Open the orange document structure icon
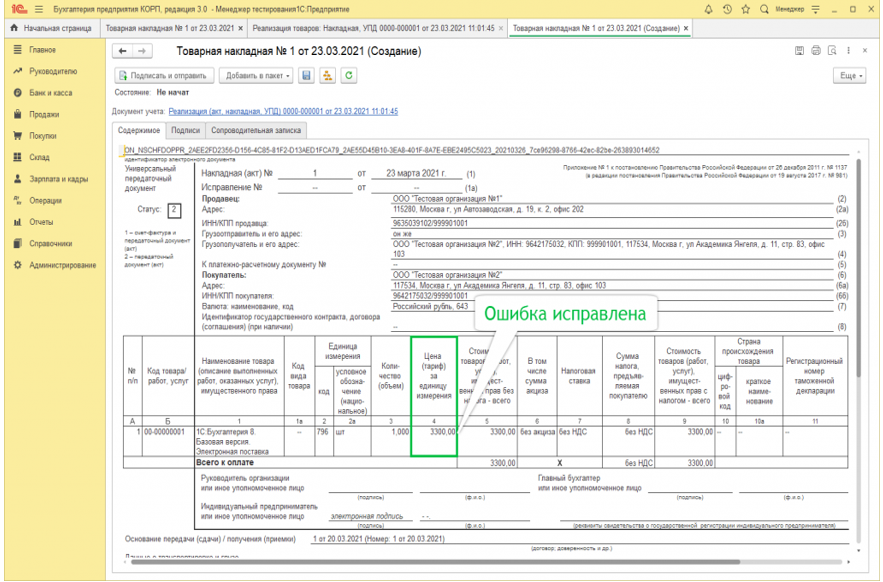This screenshot has height=582, width=883. click(x=327, y=75)
